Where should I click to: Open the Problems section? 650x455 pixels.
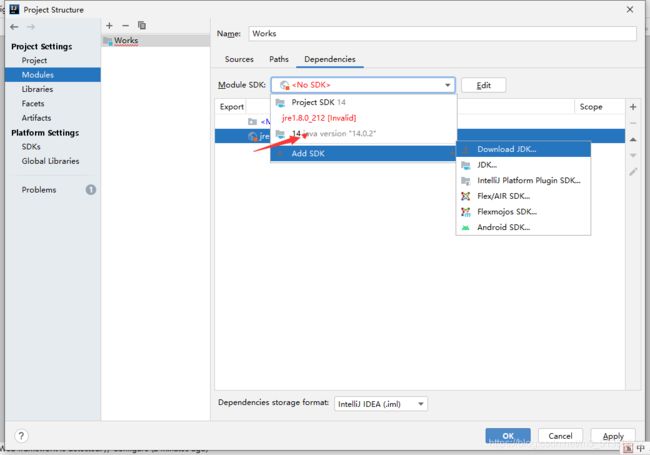click(53, 190)
